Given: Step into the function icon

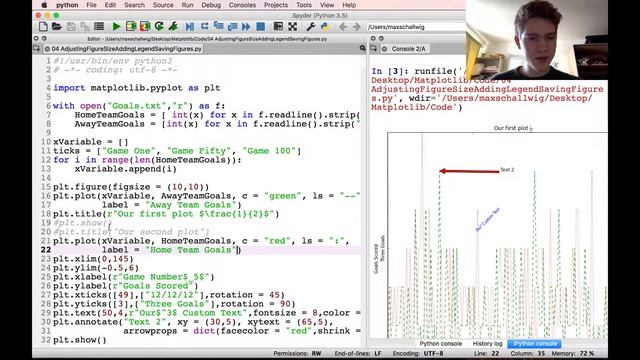Looking at the screenshot, I should click(218, 27).
